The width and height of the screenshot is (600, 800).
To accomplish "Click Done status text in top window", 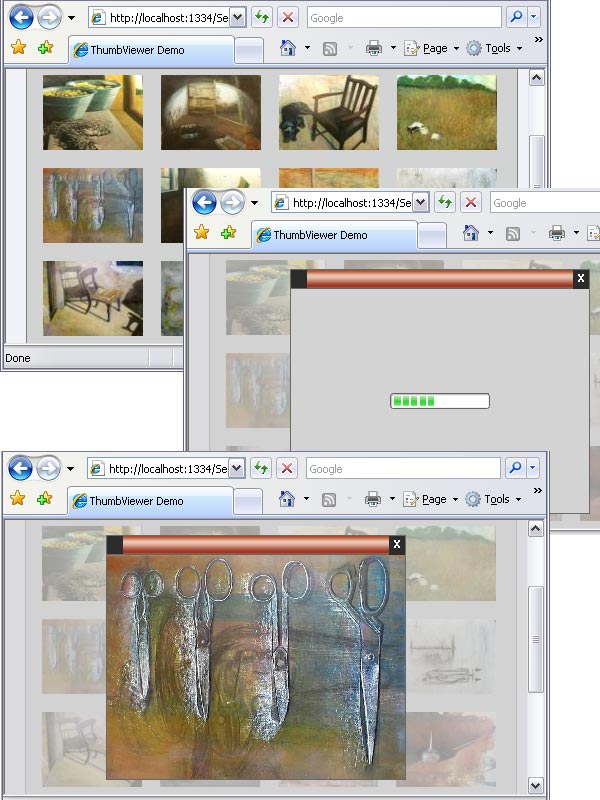I will click(18, 358).
